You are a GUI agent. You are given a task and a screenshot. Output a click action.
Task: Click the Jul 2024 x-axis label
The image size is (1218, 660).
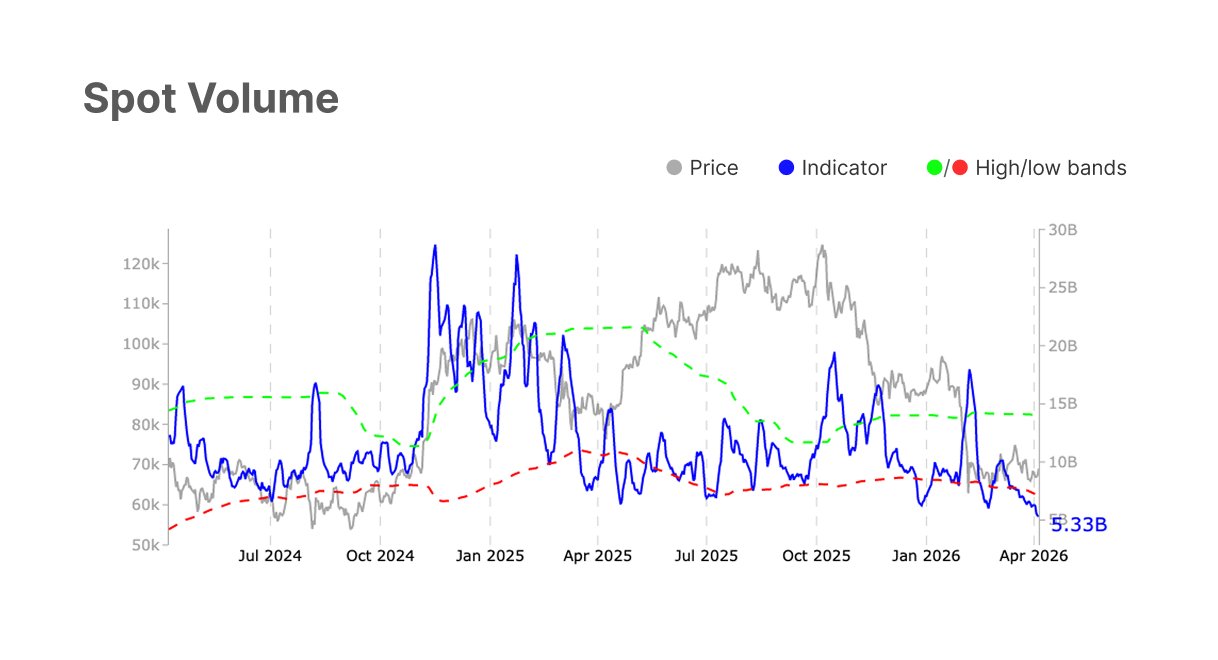pos(270,556)
